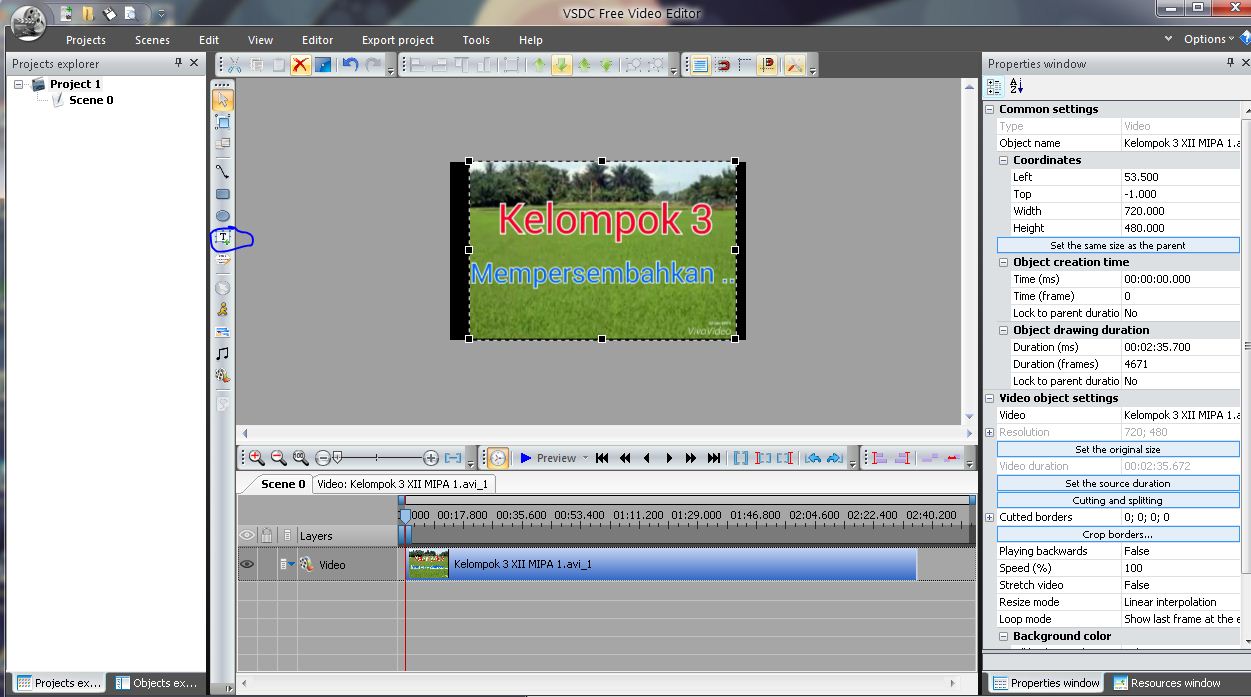Select the Add Animation tool

(x=223, y=309)
